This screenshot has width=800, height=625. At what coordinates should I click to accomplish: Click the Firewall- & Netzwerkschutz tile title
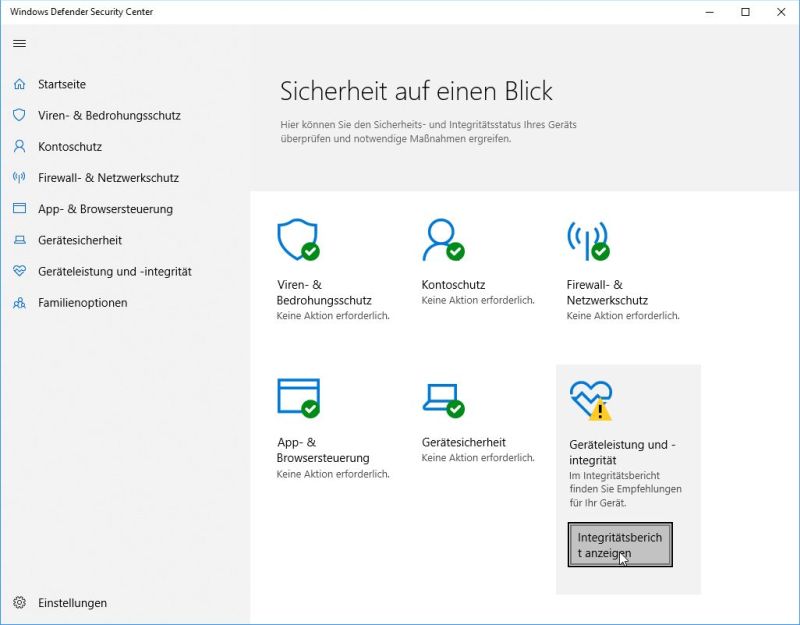coord(607,292)
